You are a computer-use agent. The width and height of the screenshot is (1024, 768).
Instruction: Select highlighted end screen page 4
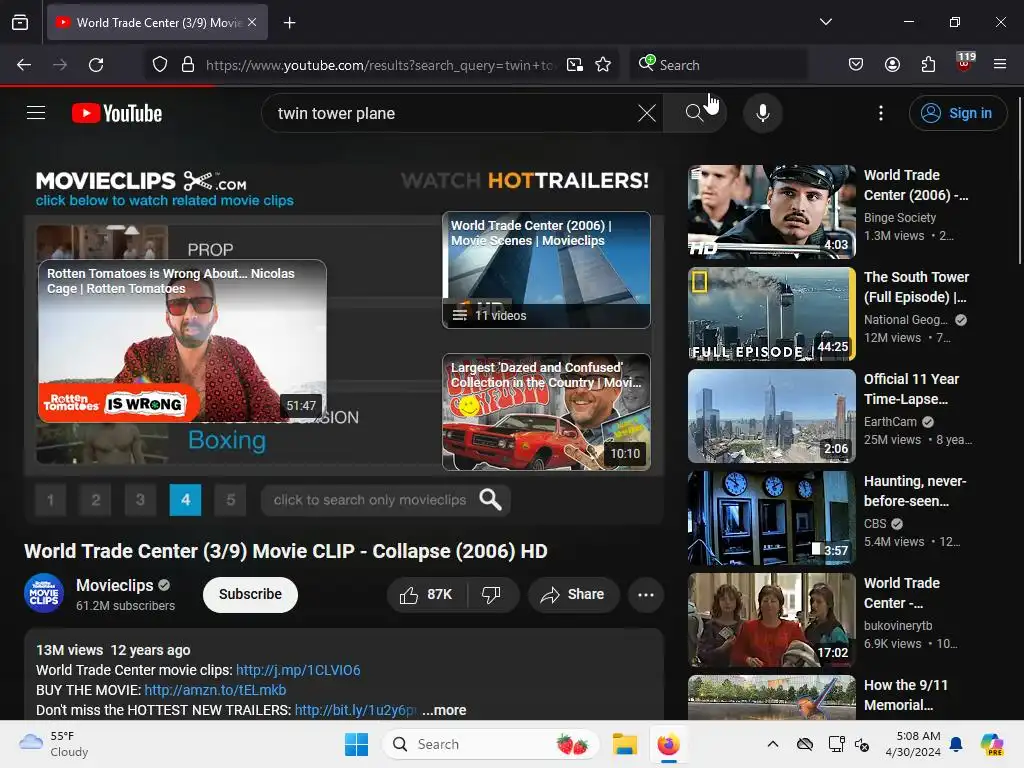185,500
